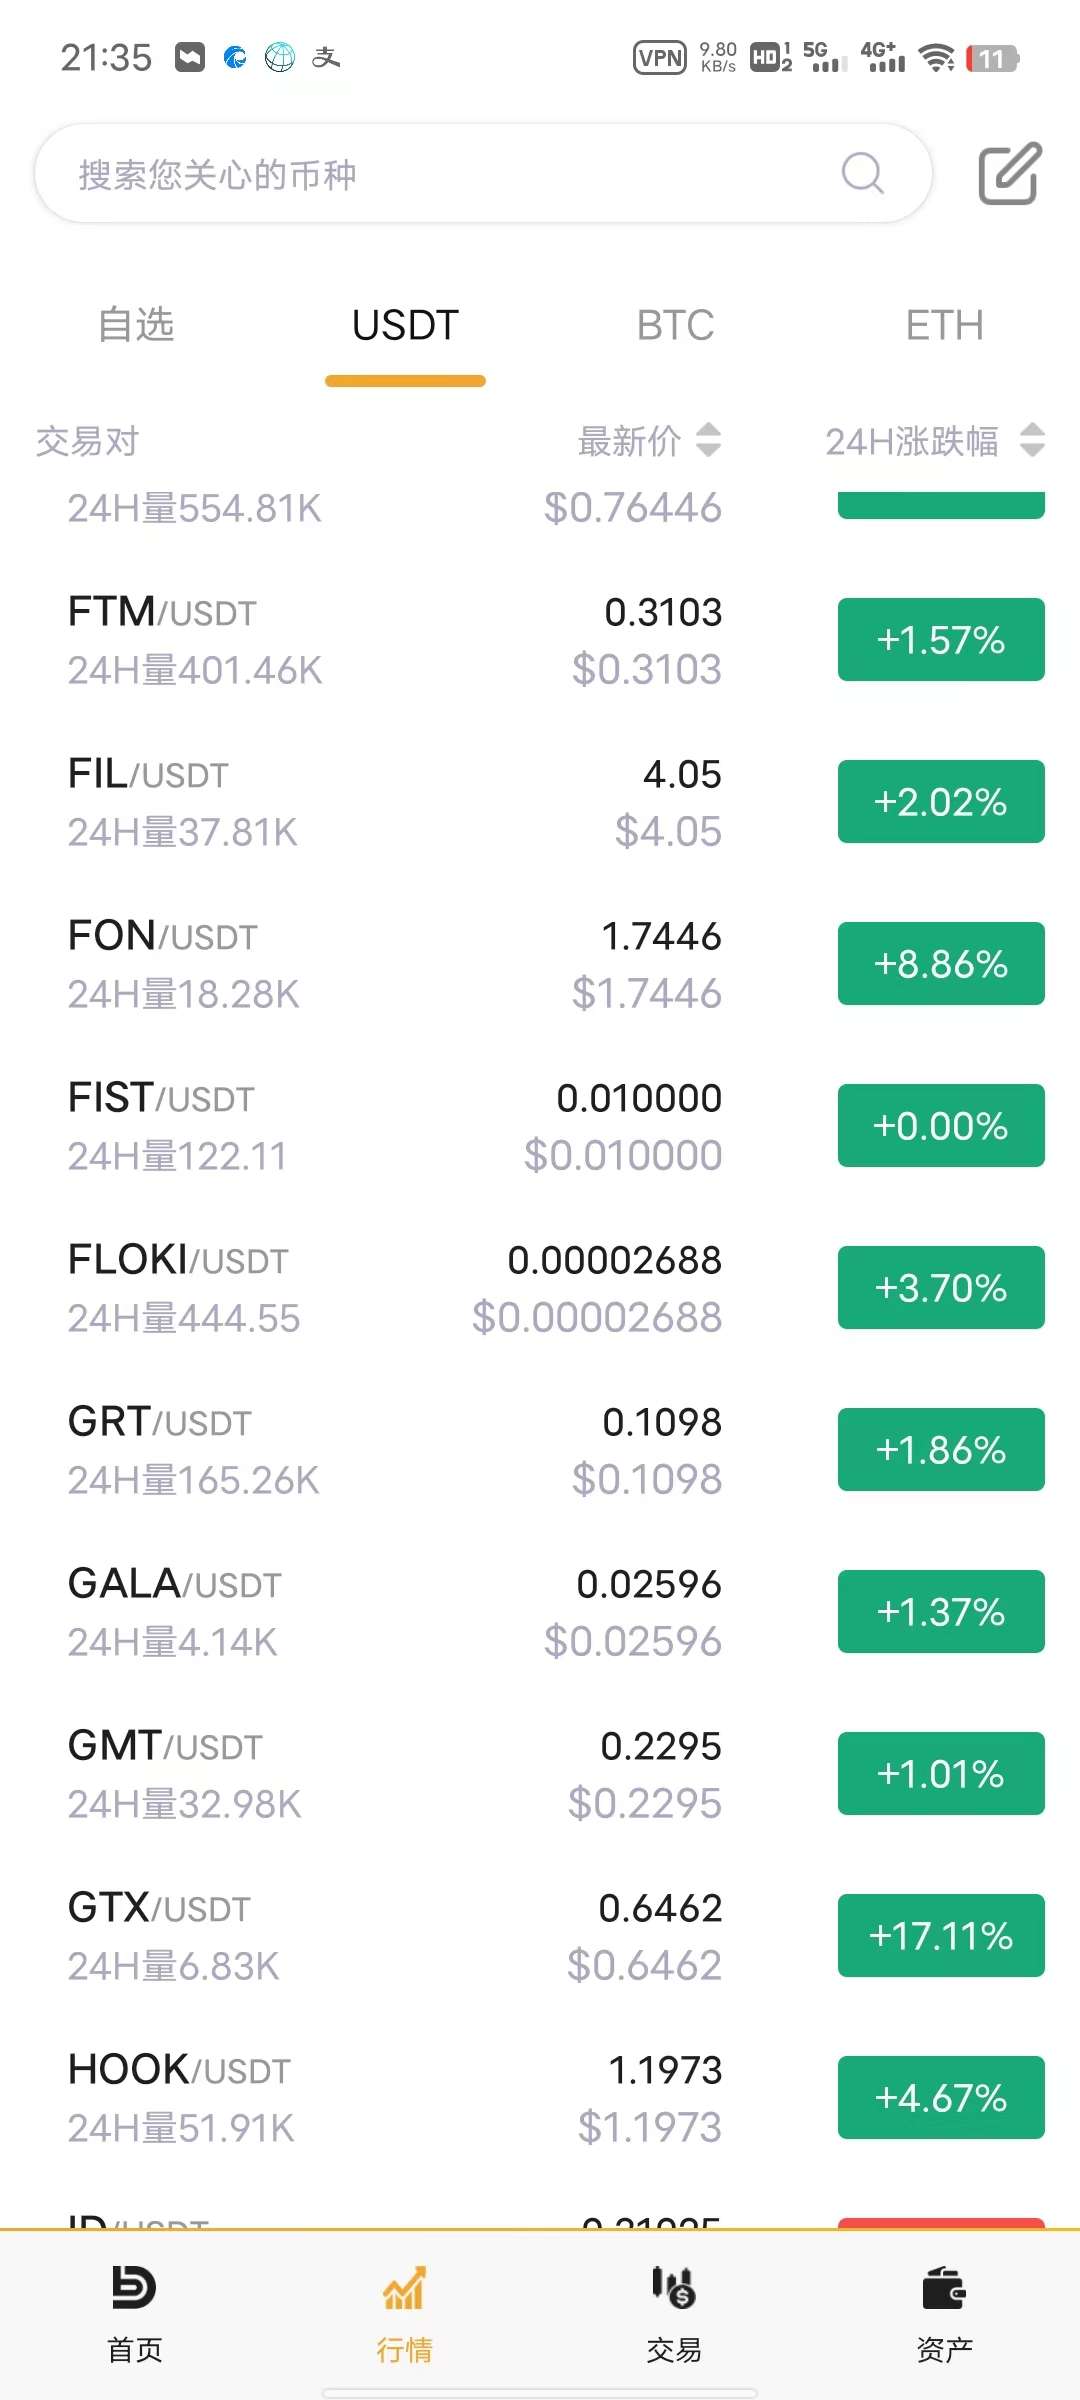Toggle FIST +0.00% change badge

tap(941, 1126)
